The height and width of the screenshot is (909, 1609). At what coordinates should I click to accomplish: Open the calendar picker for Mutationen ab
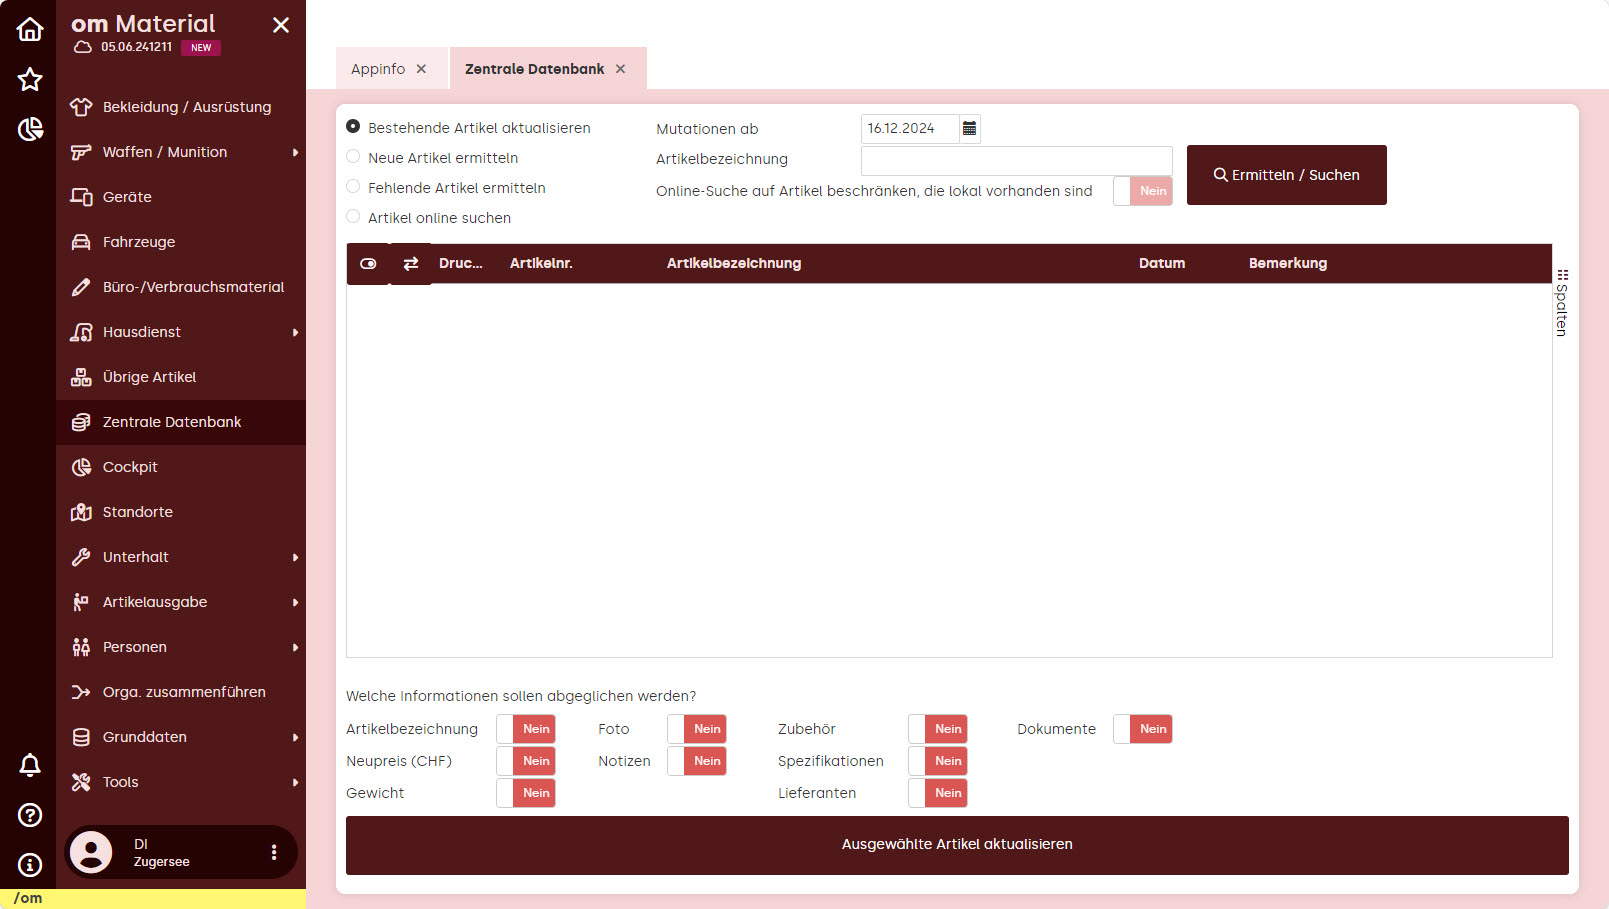969,129
